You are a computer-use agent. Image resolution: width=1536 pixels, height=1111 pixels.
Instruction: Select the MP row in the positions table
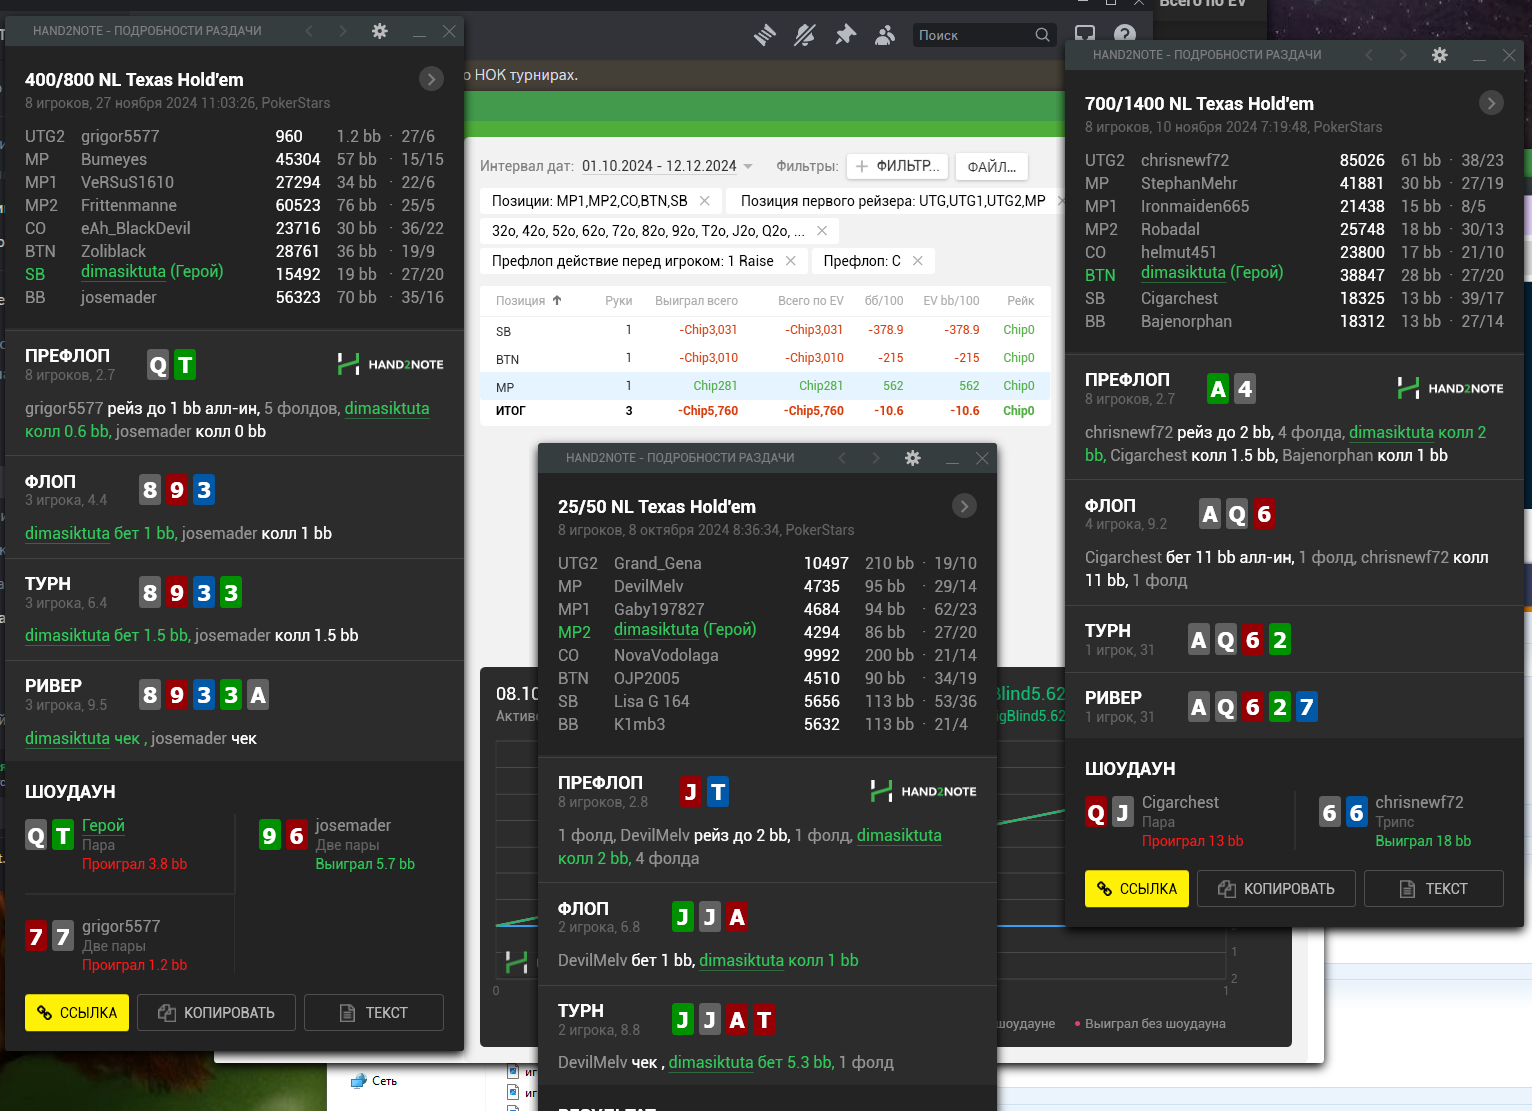point(765,386)
